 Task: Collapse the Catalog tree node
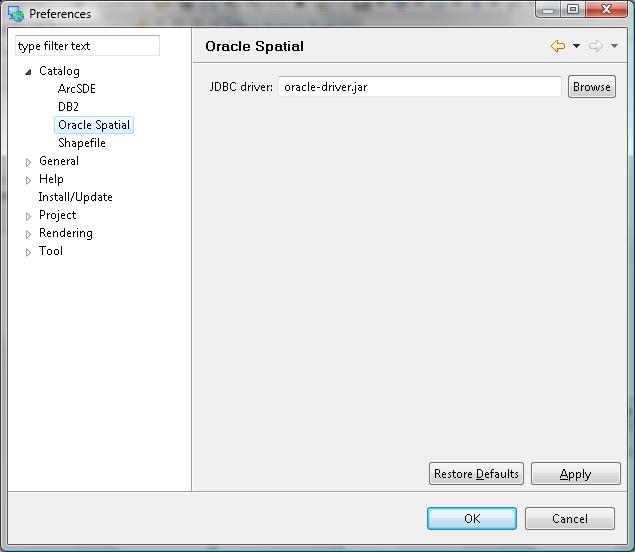[28, 72]
